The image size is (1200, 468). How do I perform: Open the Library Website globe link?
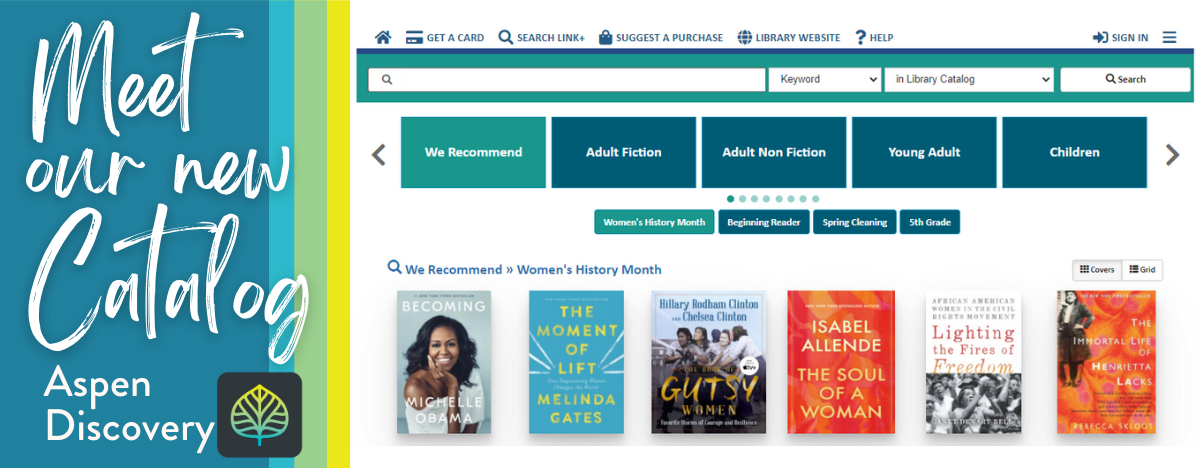click(x=745, y=38)
